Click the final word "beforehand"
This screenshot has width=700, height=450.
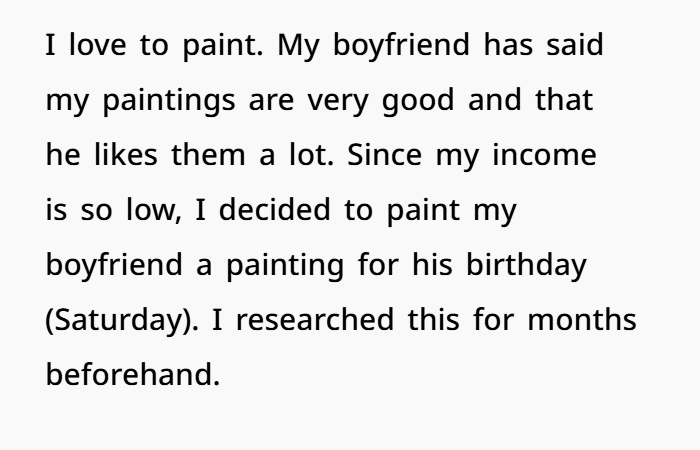(x=132, y=376)
